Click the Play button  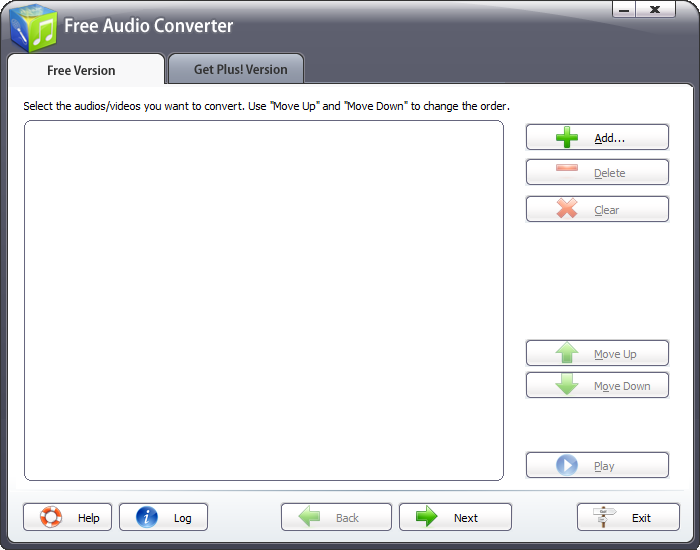point(597,465)
